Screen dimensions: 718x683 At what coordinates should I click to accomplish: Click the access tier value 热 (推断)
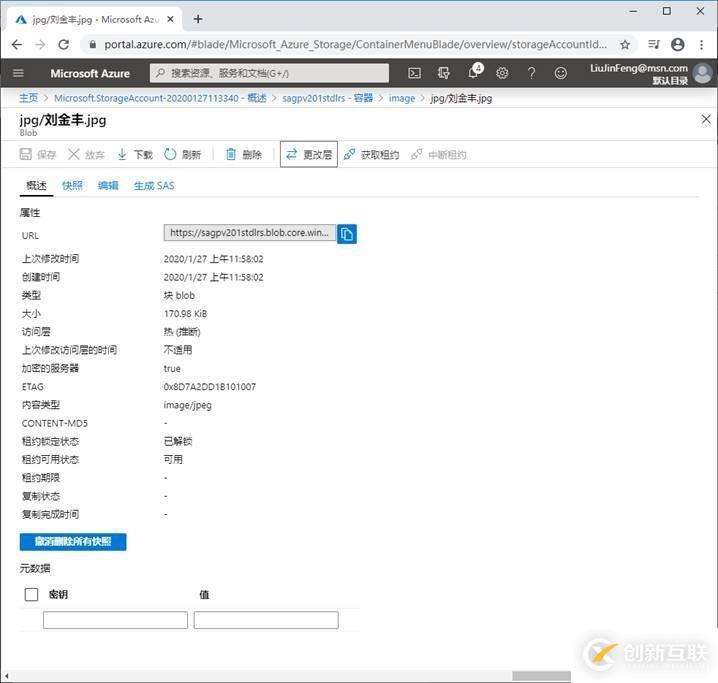point(182,332)
